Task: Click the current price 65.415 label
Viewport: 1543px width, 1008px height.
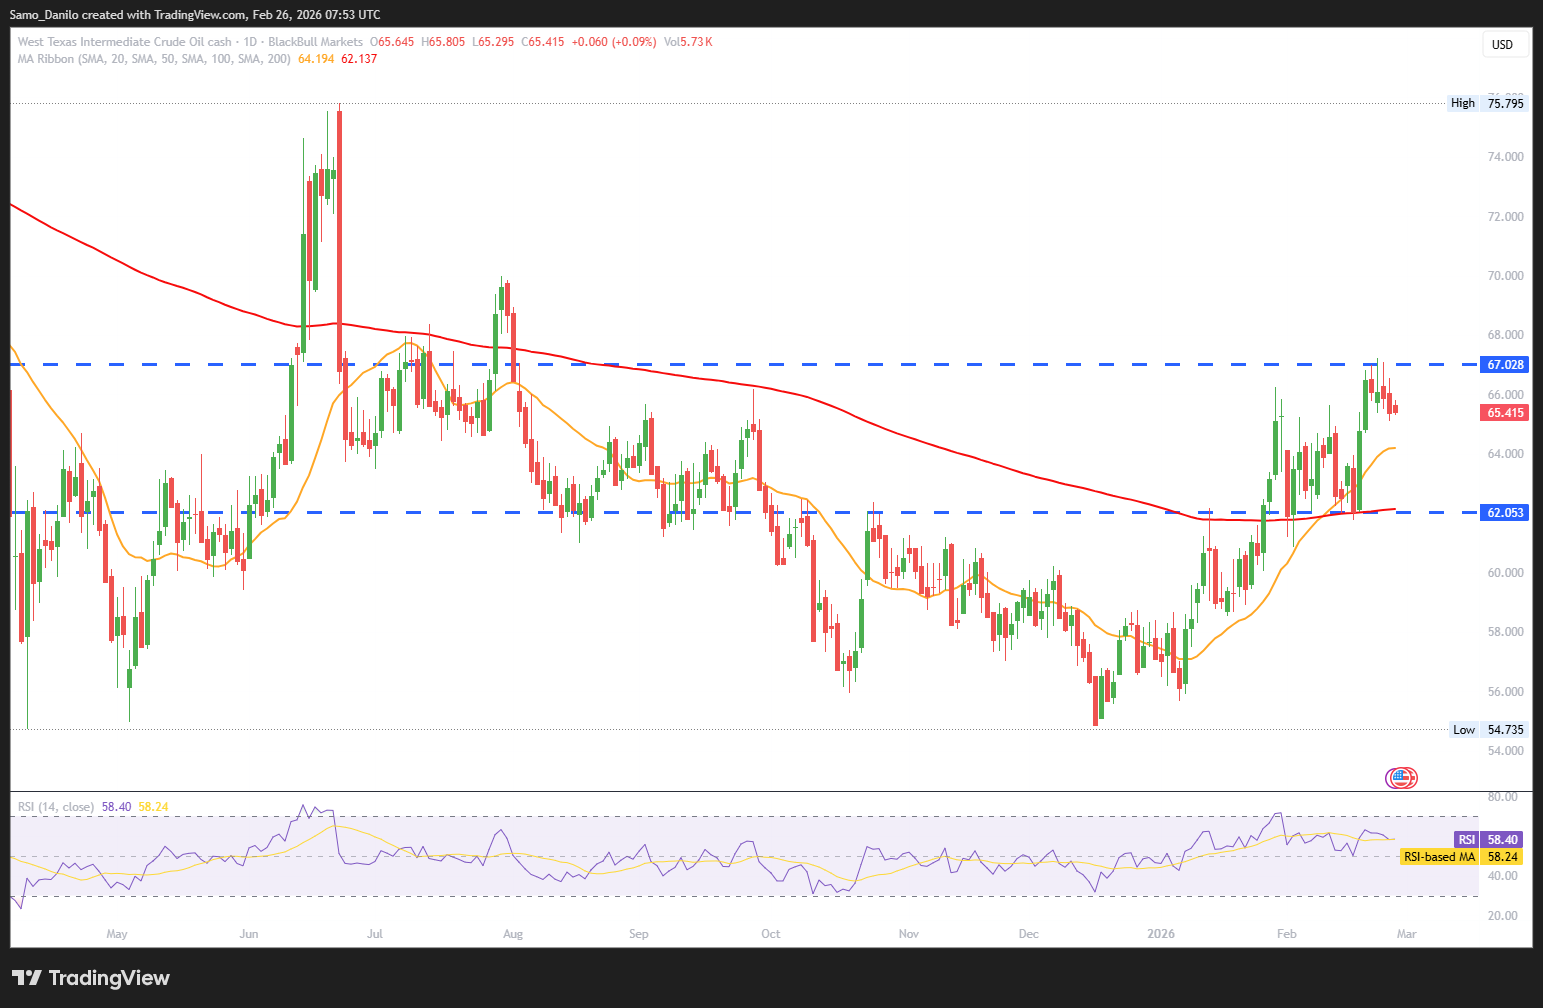Action: click(x=1505, y=413)
